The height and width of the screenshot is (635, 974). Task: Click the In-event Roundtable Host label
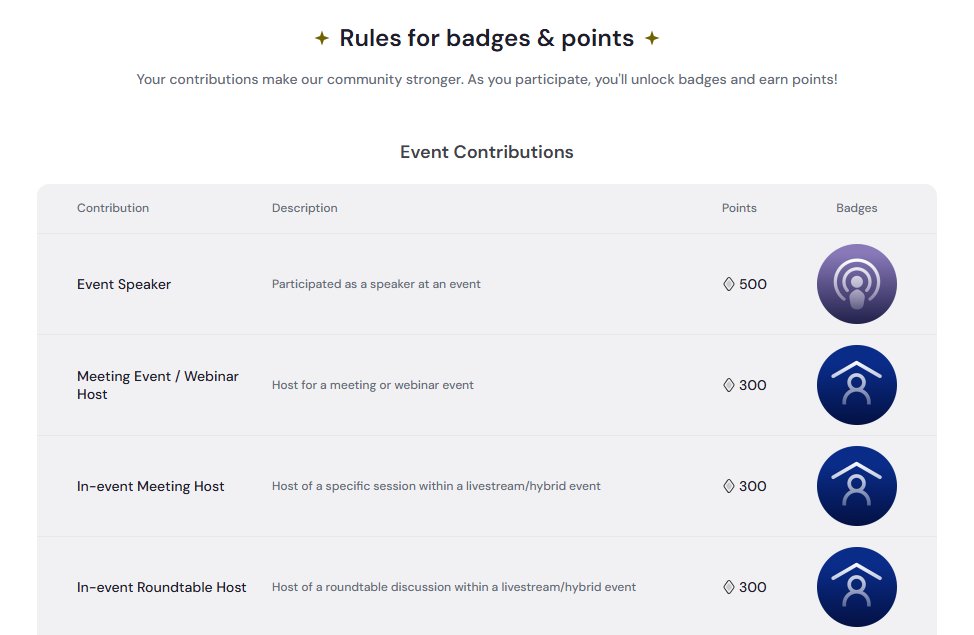point(162,587)
